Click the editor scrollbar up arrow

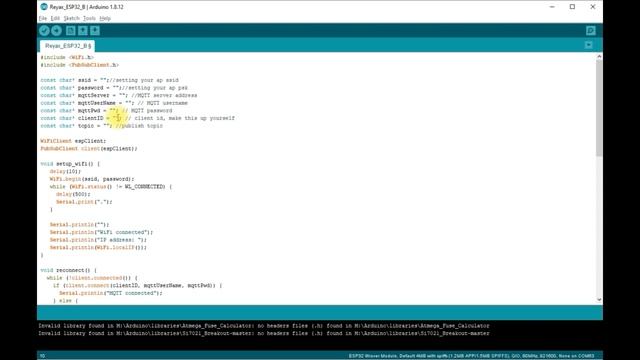[x=599, y=57]
